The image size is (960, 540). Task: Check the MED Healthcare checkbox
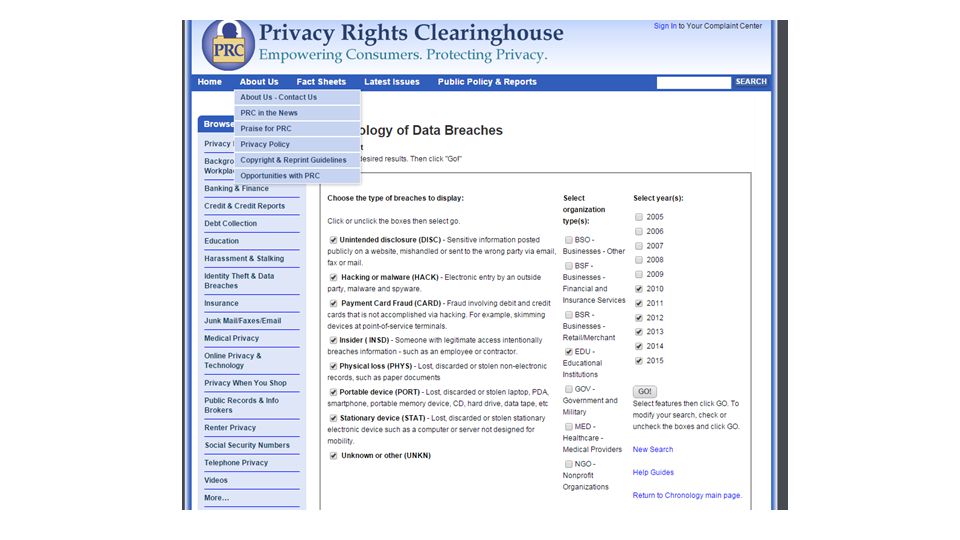coord(569,427)
